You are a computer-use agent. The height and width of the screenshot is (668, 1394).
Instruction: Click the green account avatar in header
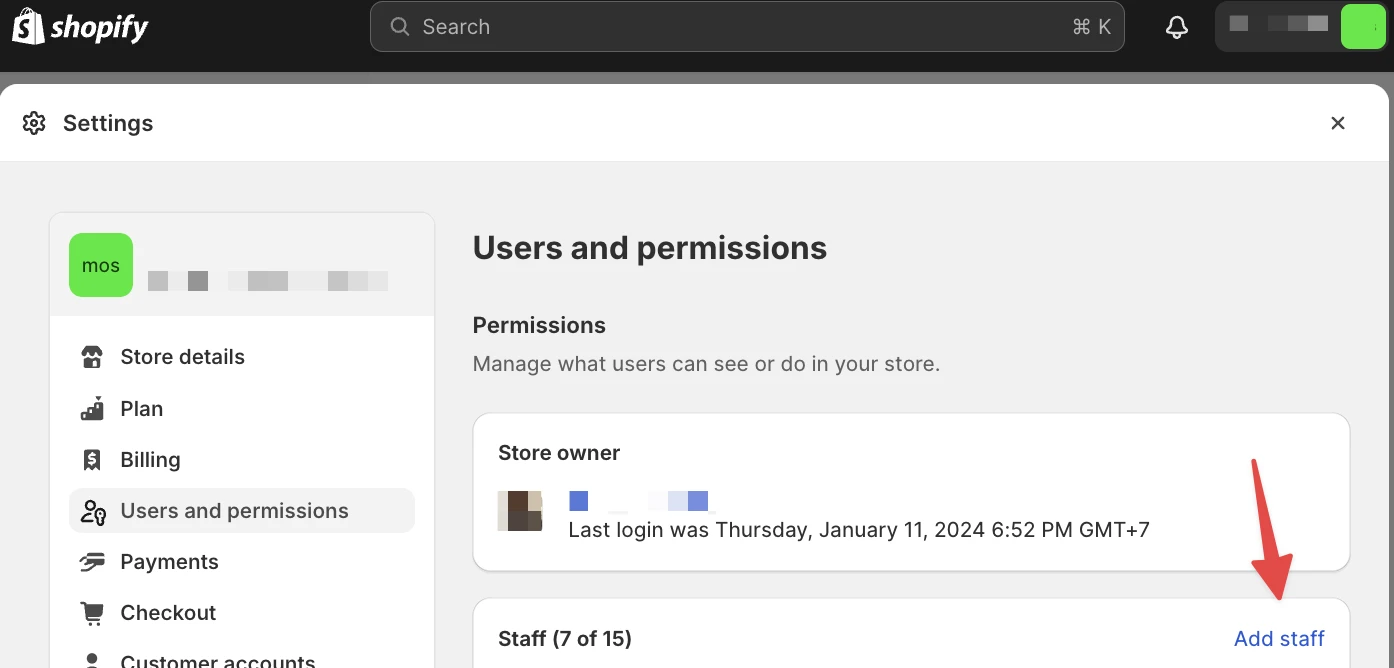point(1362,27)
